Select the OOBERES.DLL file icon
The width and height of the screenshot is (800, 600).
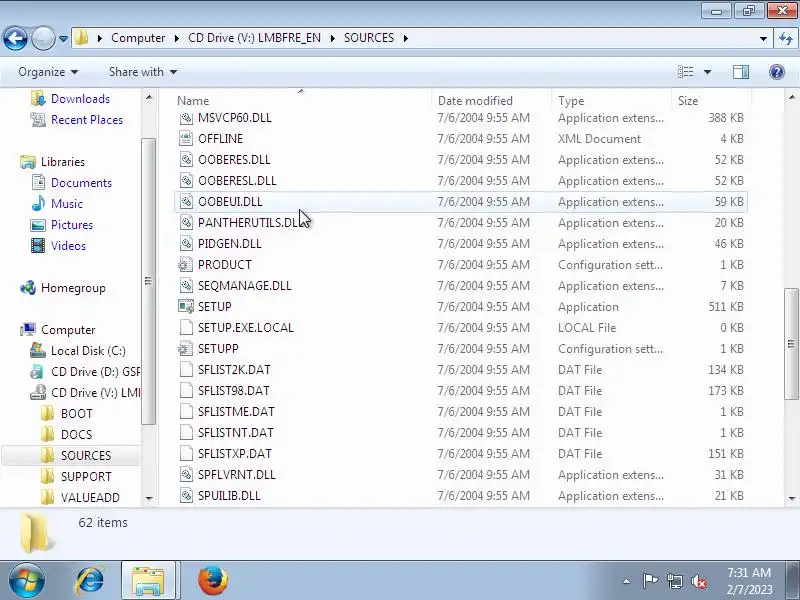186,160
